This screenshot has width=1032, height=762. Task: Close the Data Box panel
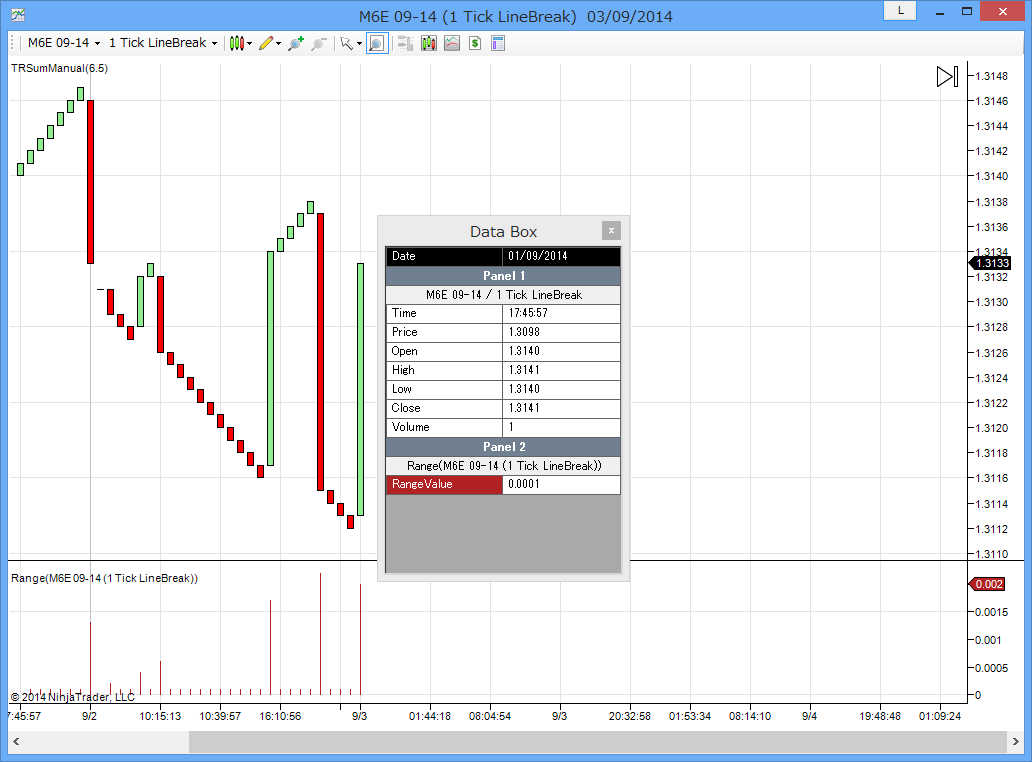[x=611, y=230]
